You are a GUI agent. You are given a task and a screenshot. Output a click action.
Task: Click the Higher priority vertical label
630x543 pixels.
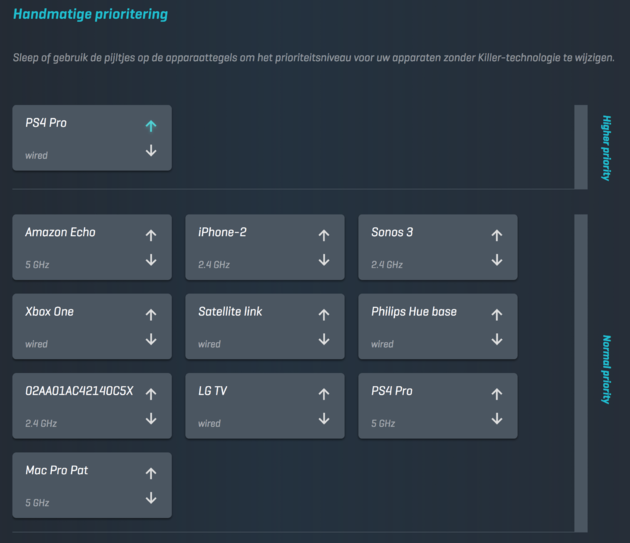[607, 148]
